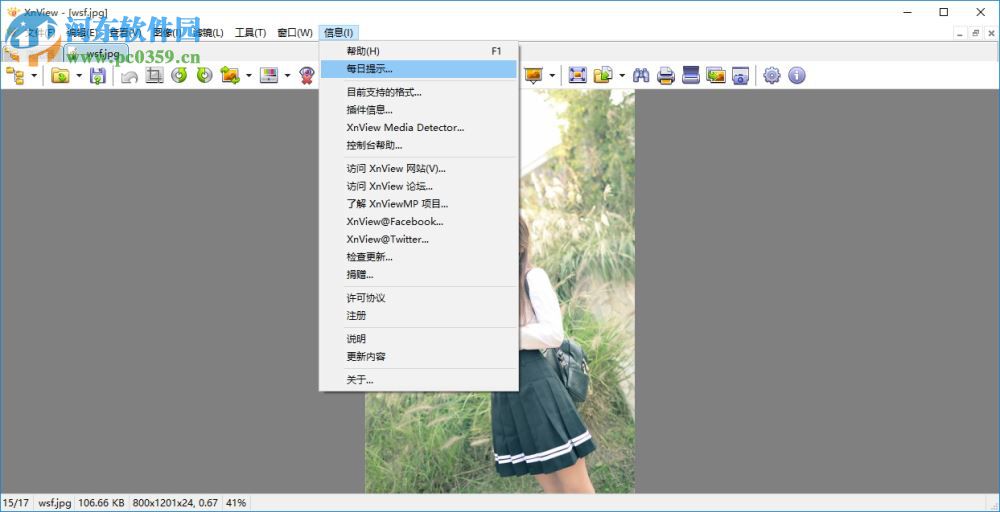
Task: Select the wsf.jpg tab
Action: (96, 53)
